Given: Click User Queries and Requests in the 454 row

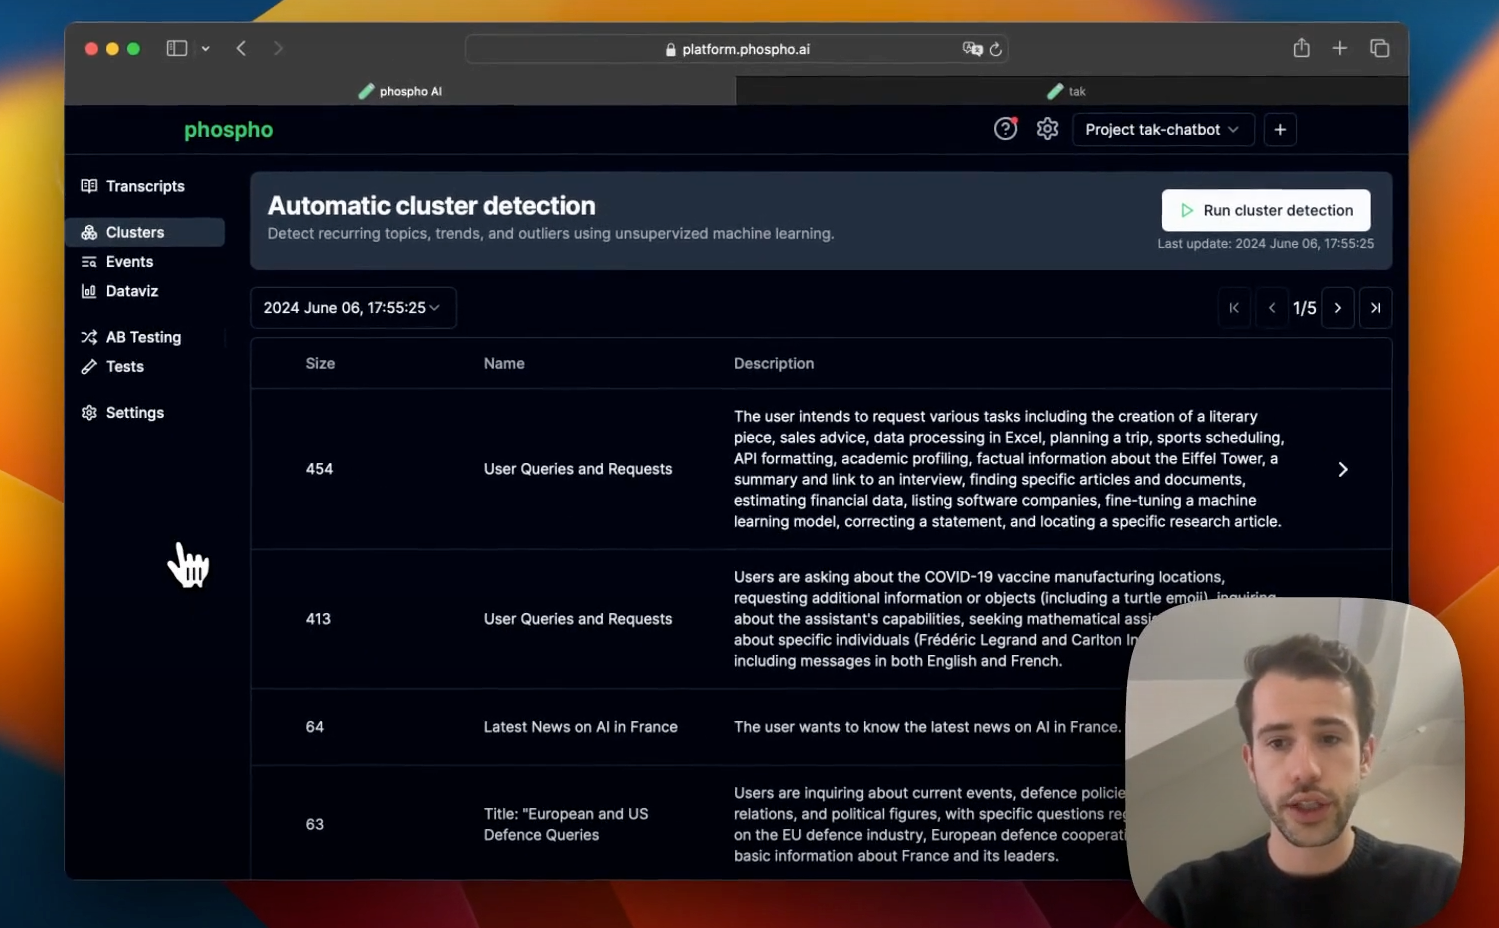Looking at the screenshot, I should point(578,469).
